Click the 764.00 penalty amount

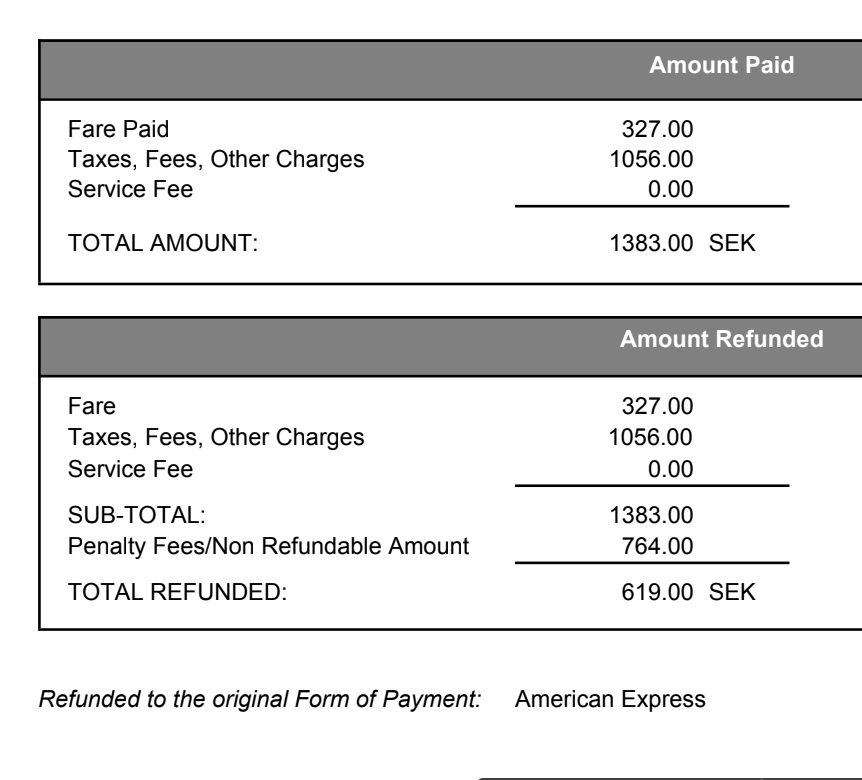[660, 546]
